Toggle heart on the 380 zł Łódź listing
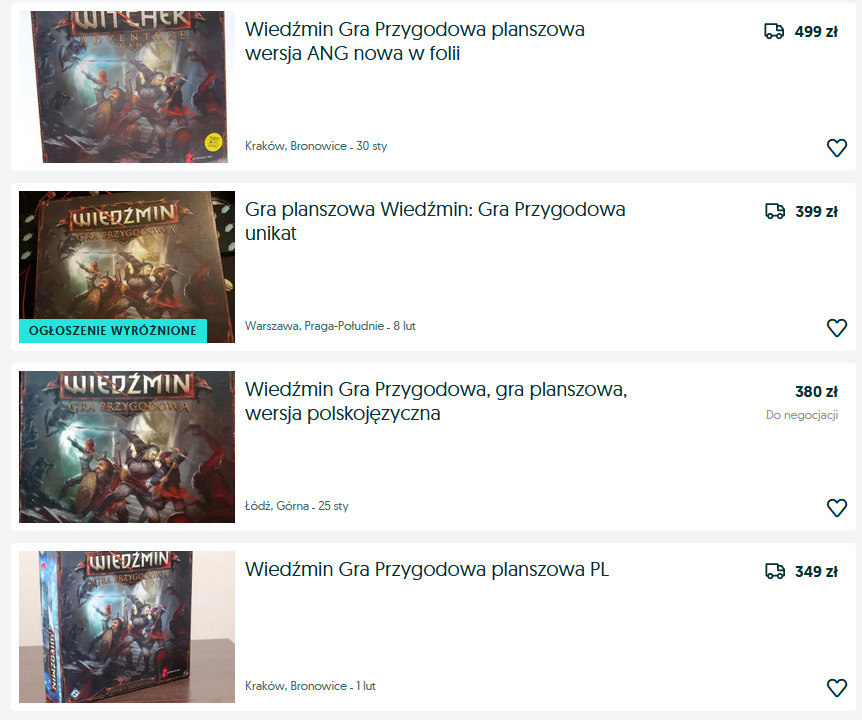The image size is (862, 720). coord(837,508)
